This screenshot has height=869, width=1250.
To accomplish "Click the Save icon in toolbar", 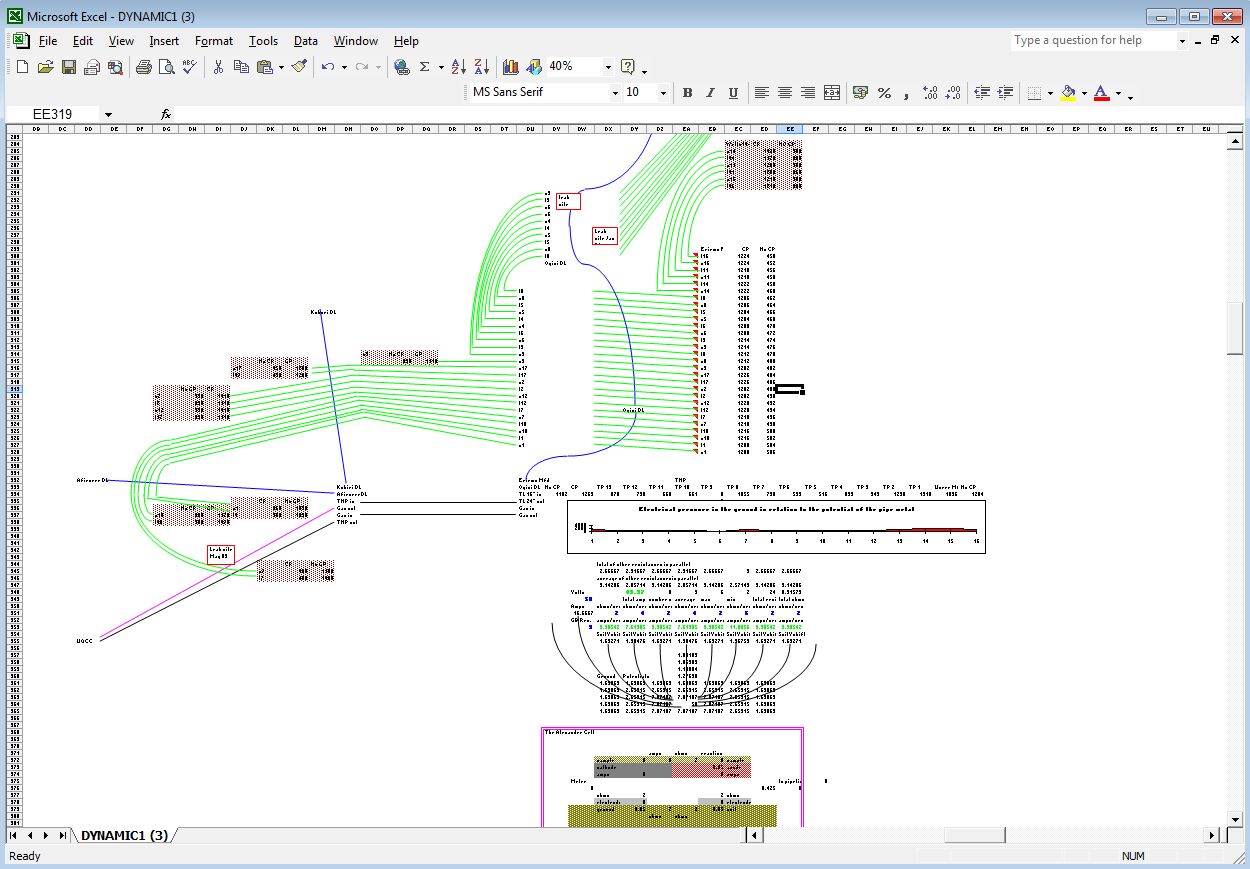I will (x=69, y=67).
